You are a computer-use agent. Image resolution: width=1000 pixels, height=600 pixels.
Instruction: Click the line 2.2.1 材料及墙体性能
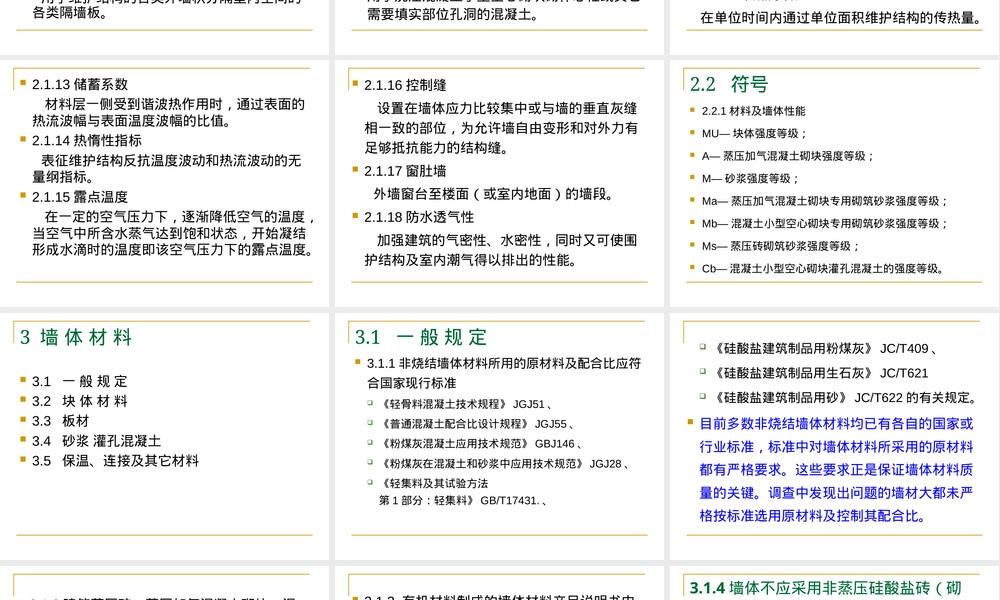point(753,111)
